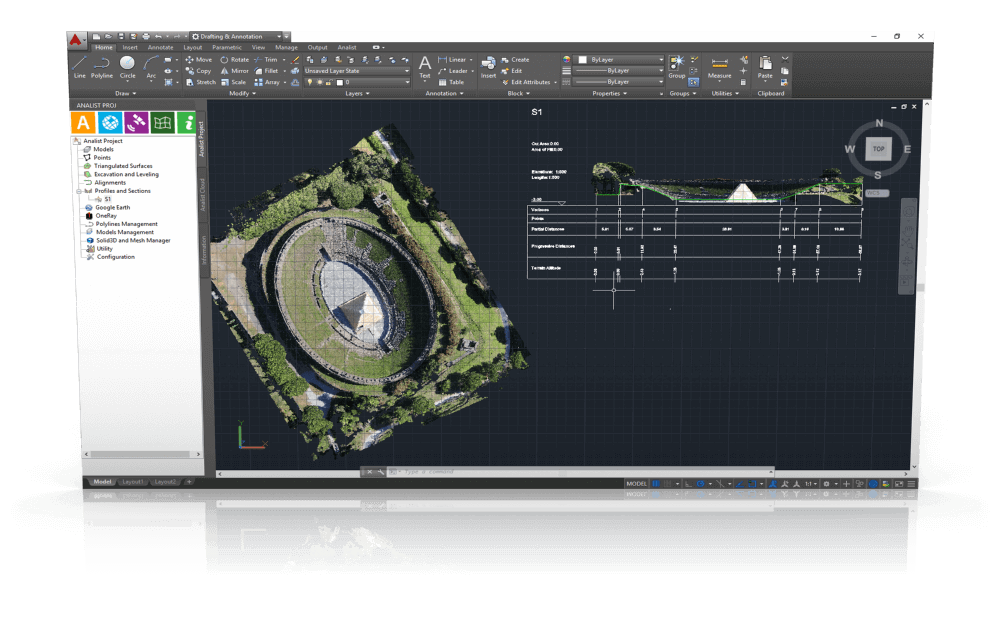Open the Annotate ribbon tab
The width and height of the screenshot is (1000, 620).
pyautogui.click(x=161, y=47)
